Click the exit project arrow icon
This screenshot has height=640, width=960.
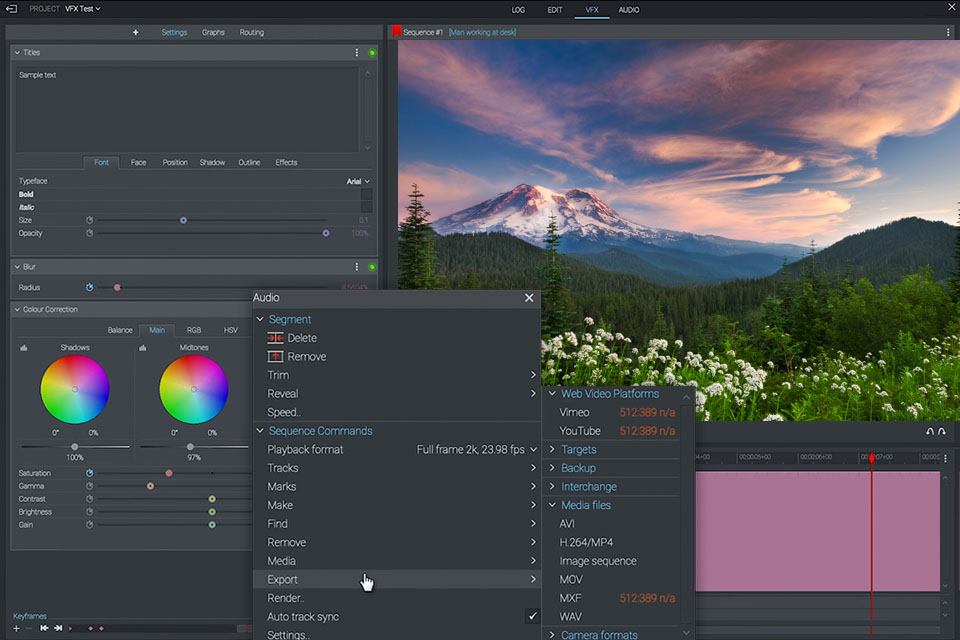(11, 9)
